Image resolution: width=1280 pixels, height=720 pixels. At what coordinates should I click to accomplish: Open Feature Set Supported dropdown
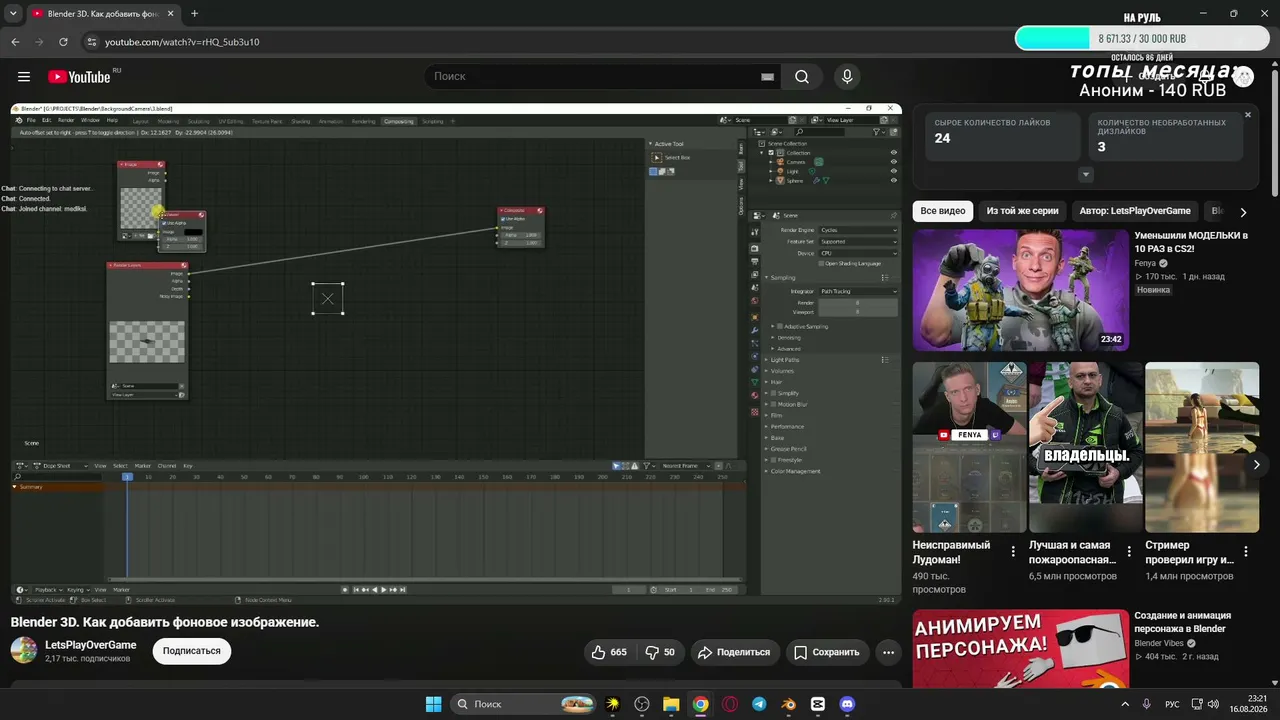point(858,242)
